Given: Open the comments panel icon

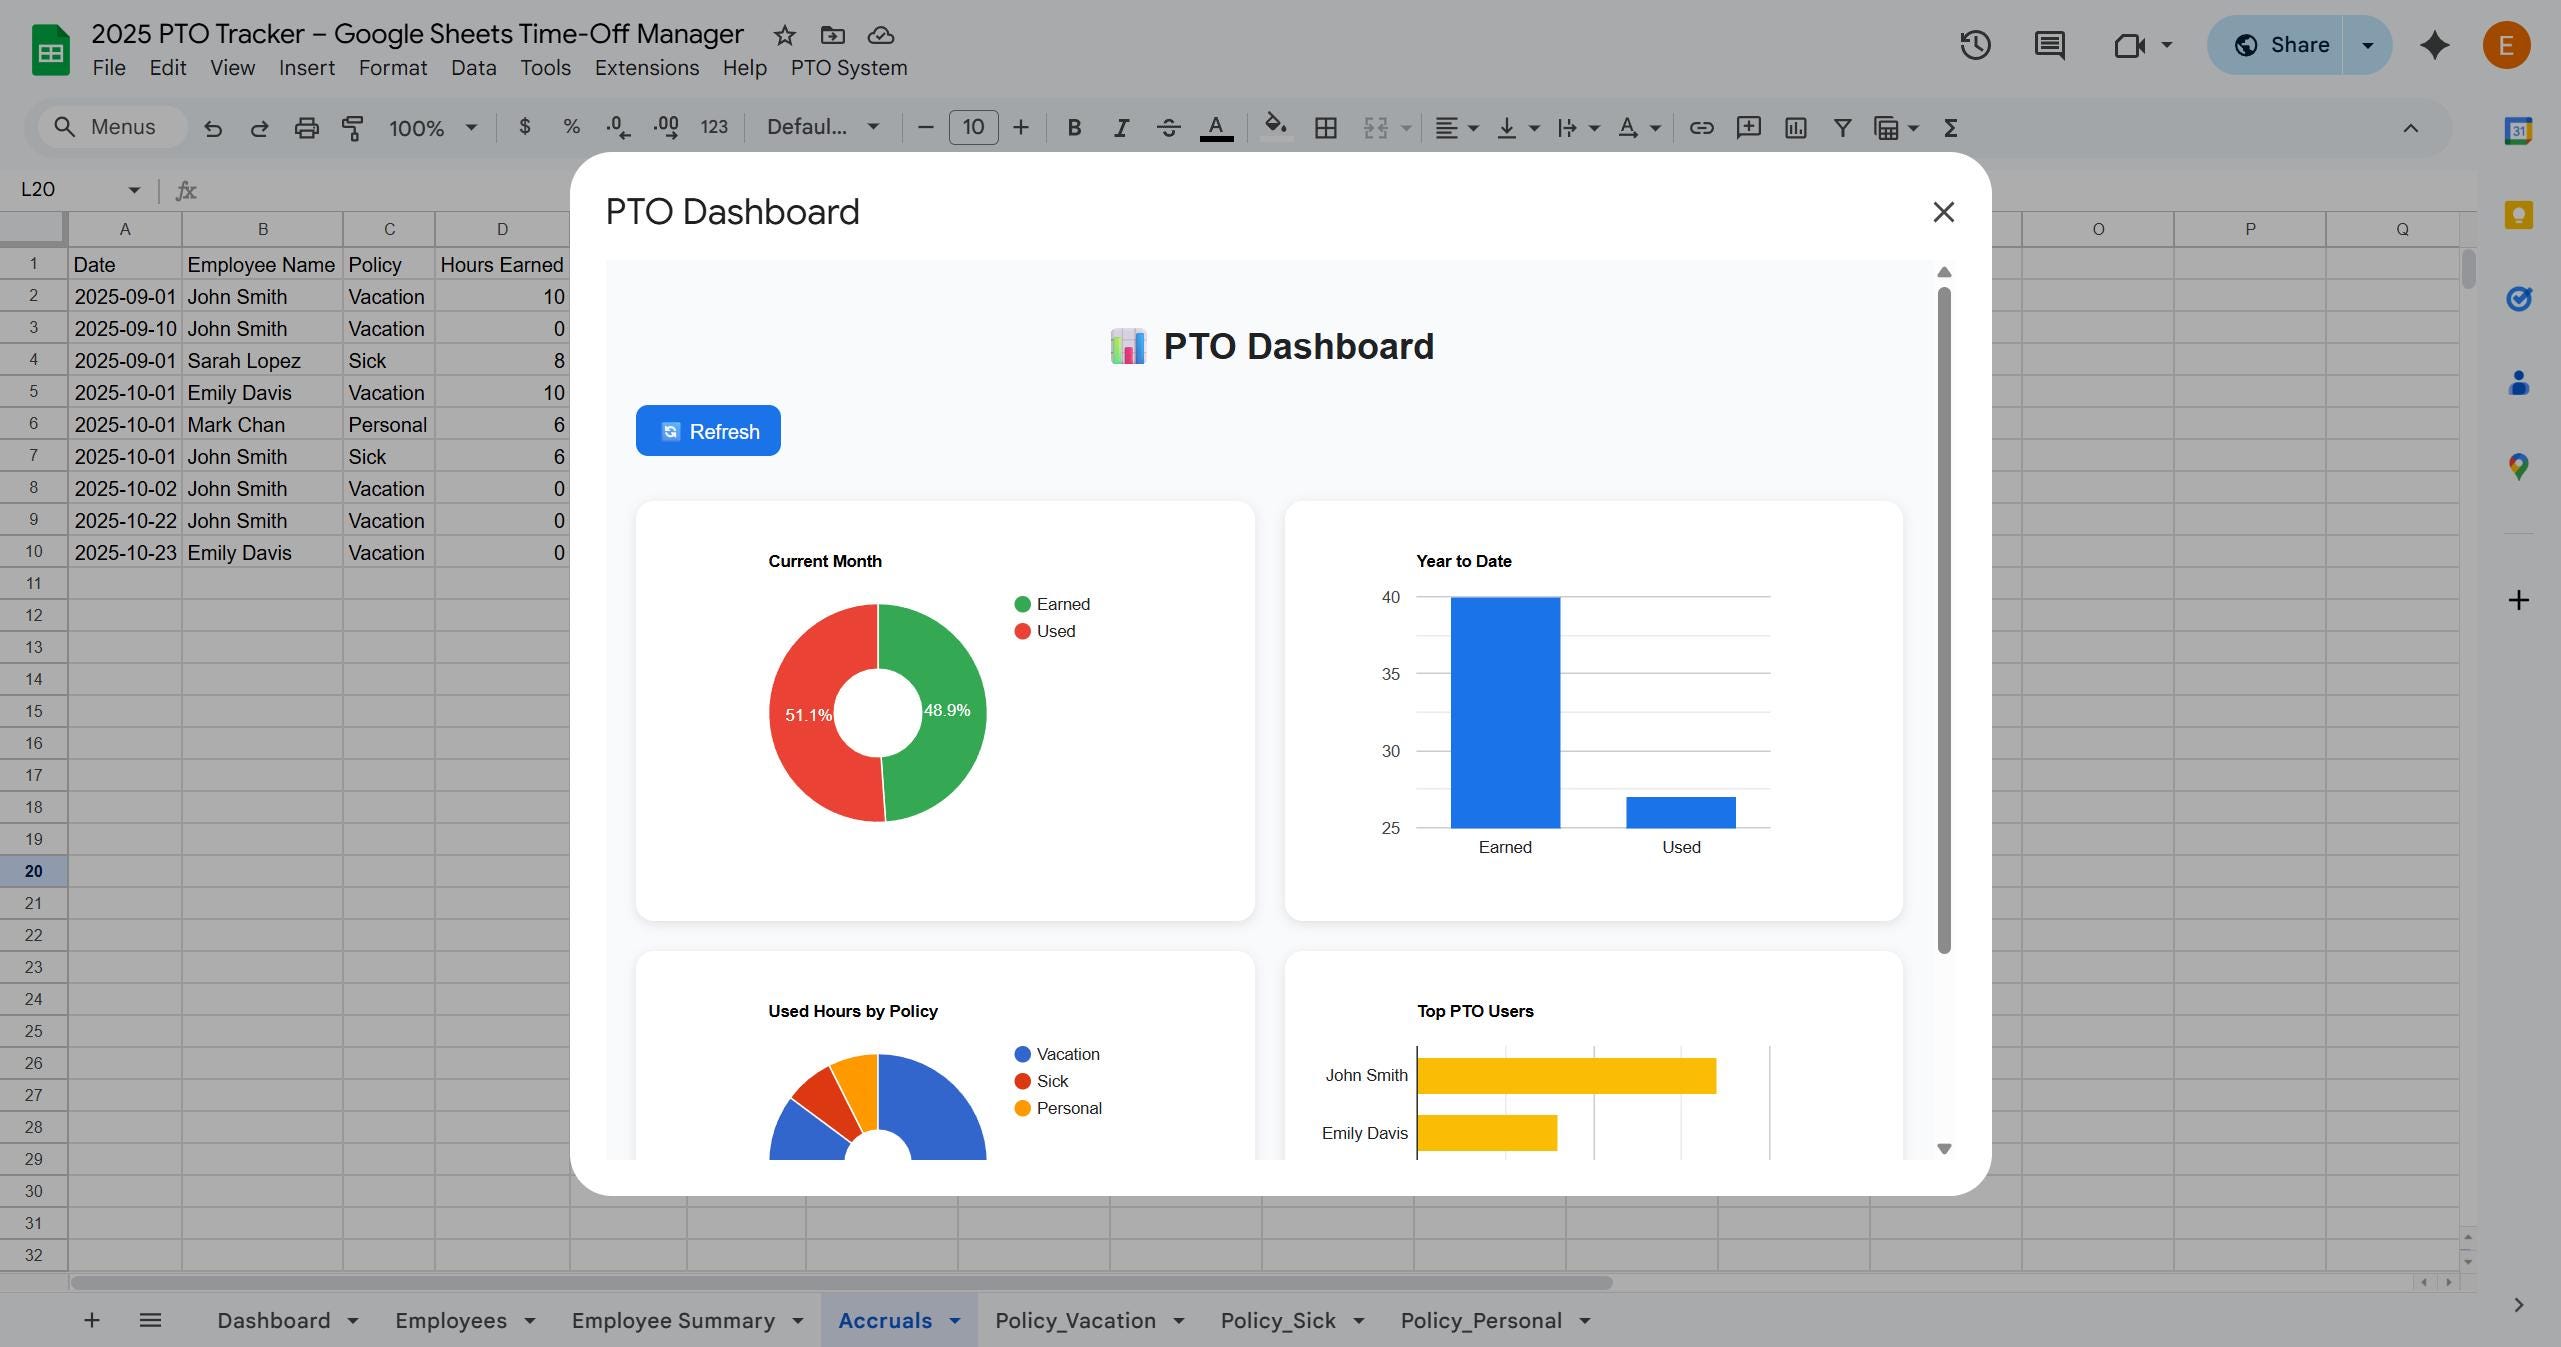Looking at the screenshot, I should [2049, 45].
